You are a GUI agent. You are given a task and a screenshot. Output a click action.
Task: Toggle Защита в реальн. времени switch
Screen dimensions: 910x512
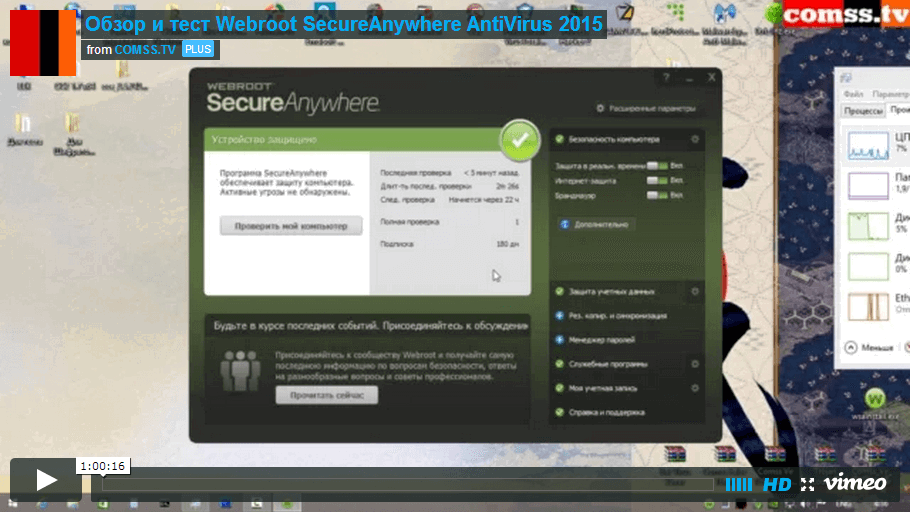point(658,166)
